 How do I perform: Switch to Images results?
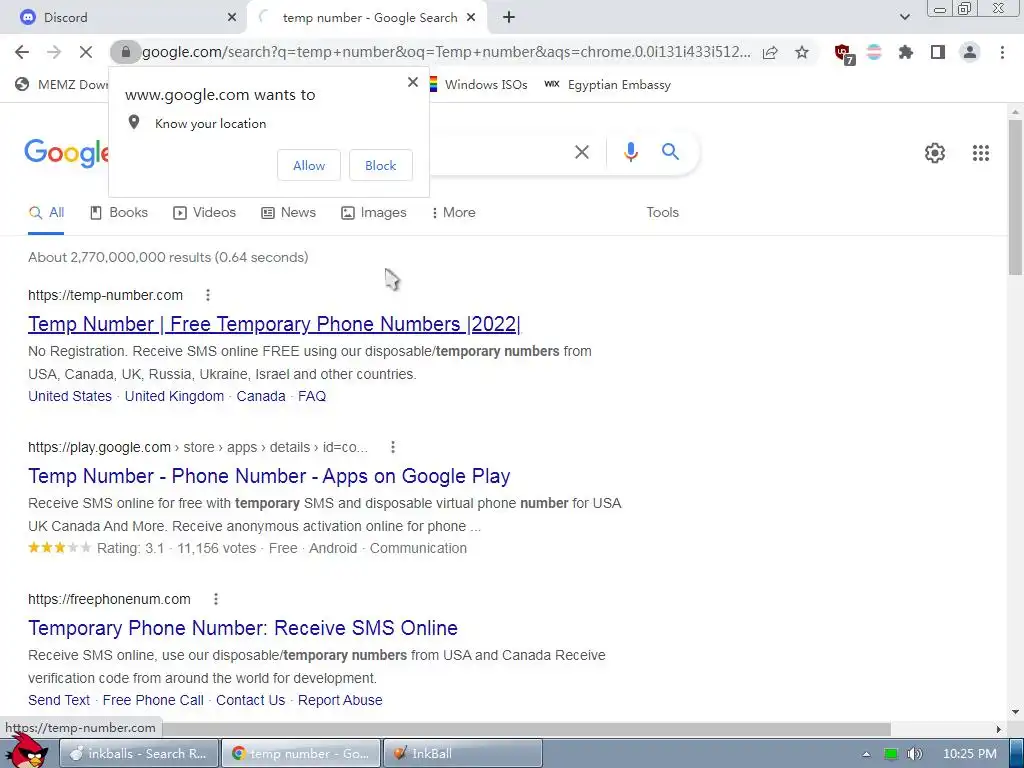coord(374,213)
